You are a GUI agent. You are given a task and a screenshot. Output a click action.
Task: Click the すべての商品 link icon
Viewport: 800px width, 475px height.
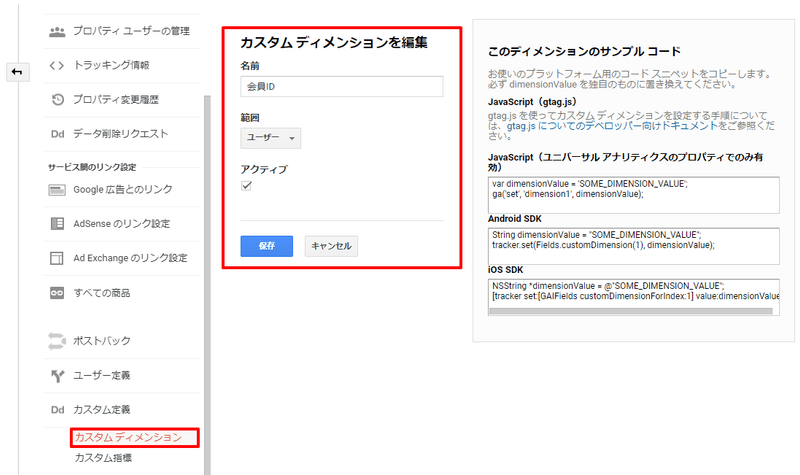(x=57, y=293)
